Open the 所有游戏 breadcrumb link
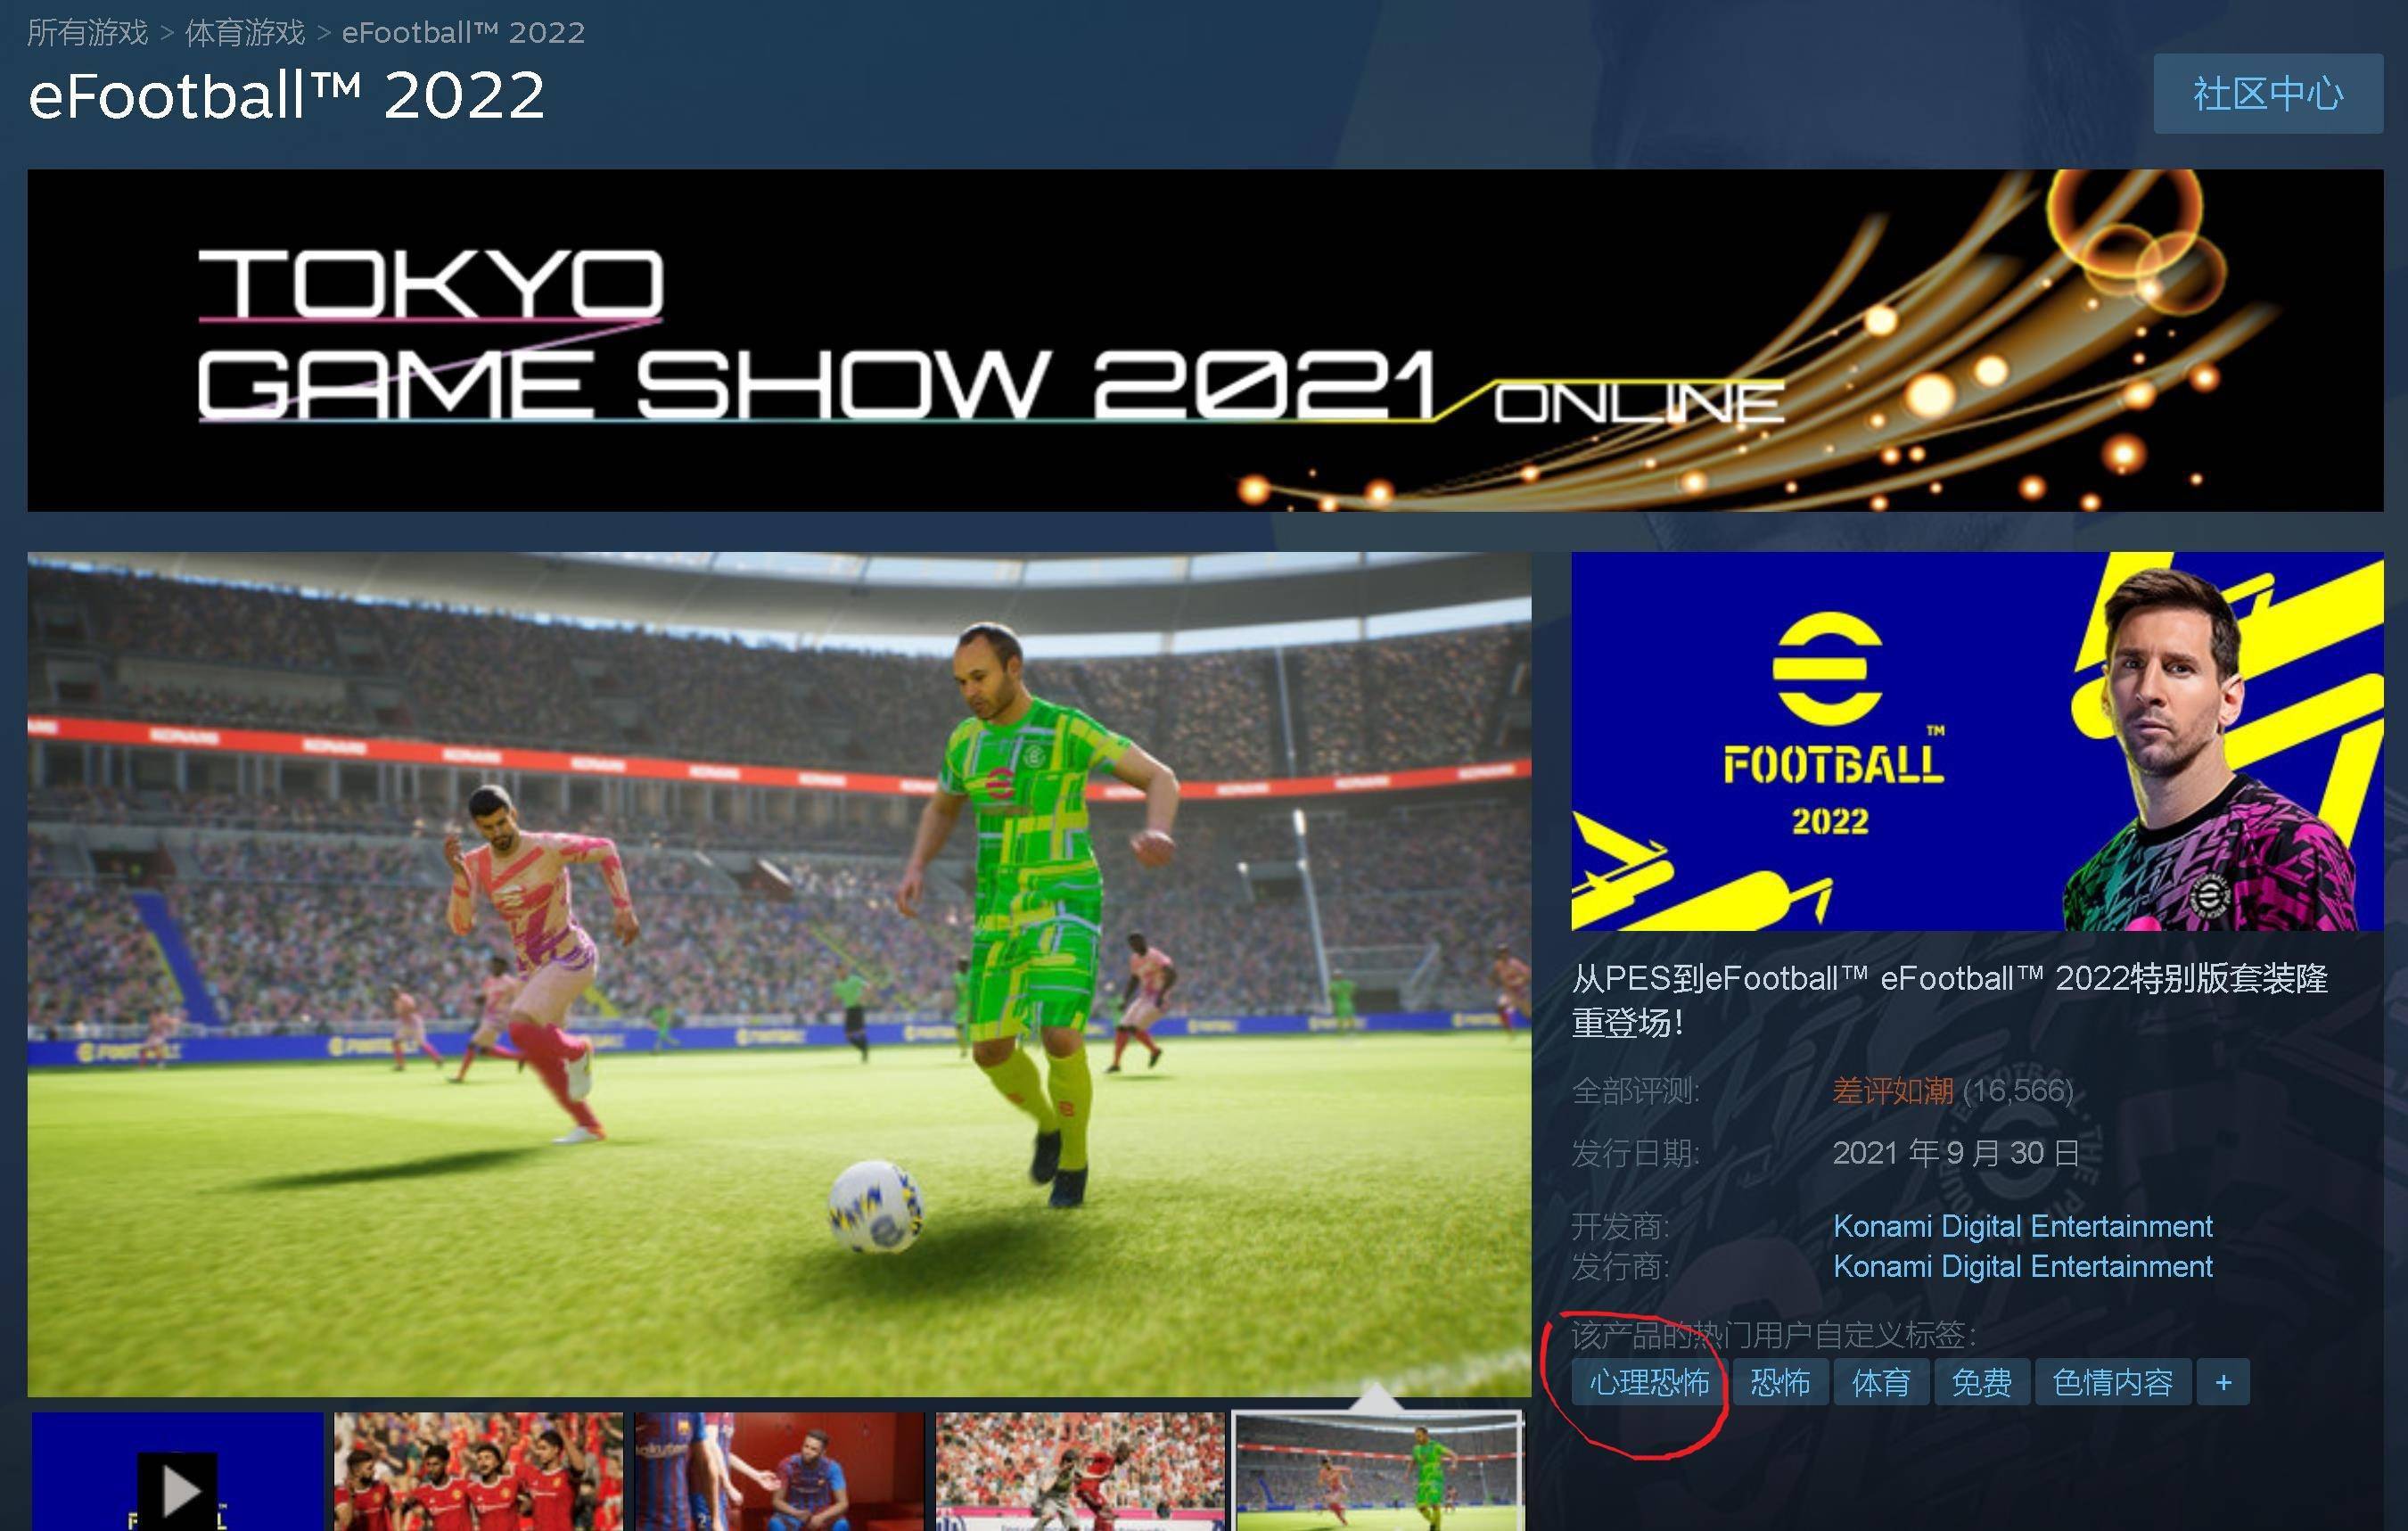Screen dimensions: 2408x1531 [x=87, y=32]
